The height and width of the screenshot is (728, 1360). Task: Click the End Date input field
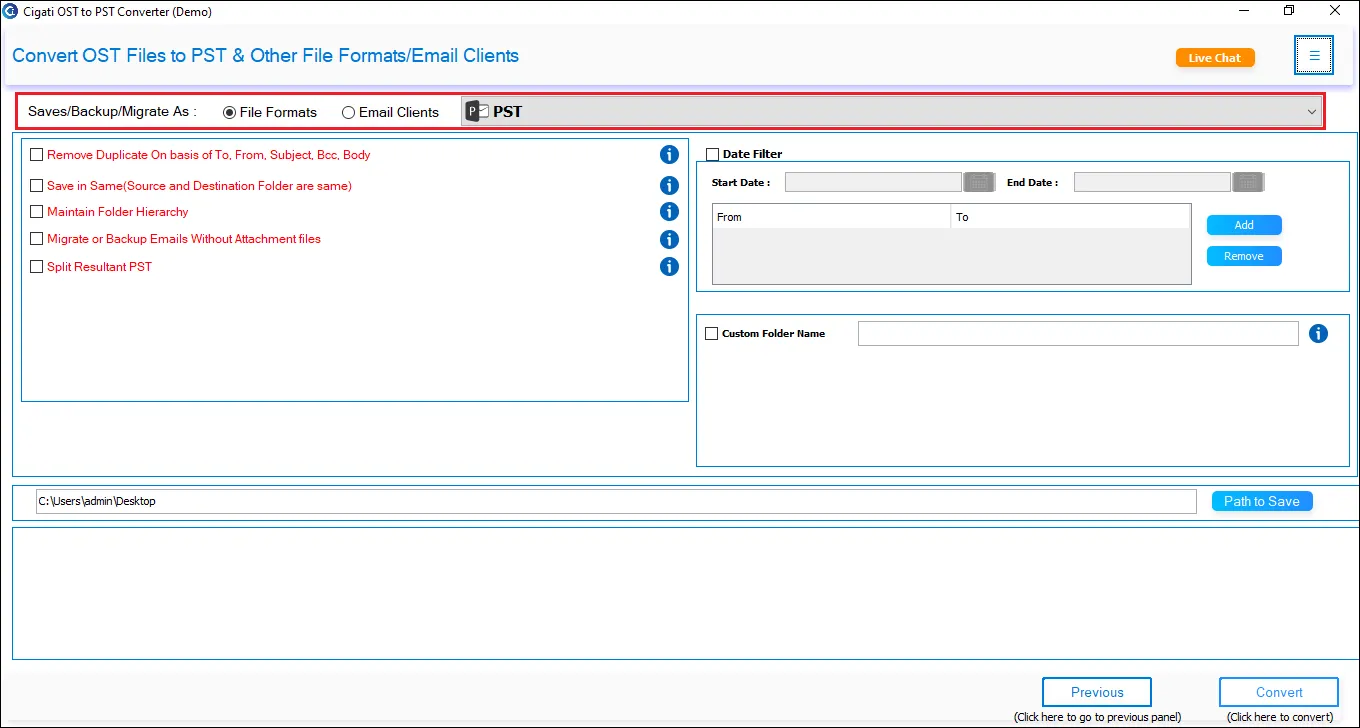pyautogui.click(x=1152, y=182)
